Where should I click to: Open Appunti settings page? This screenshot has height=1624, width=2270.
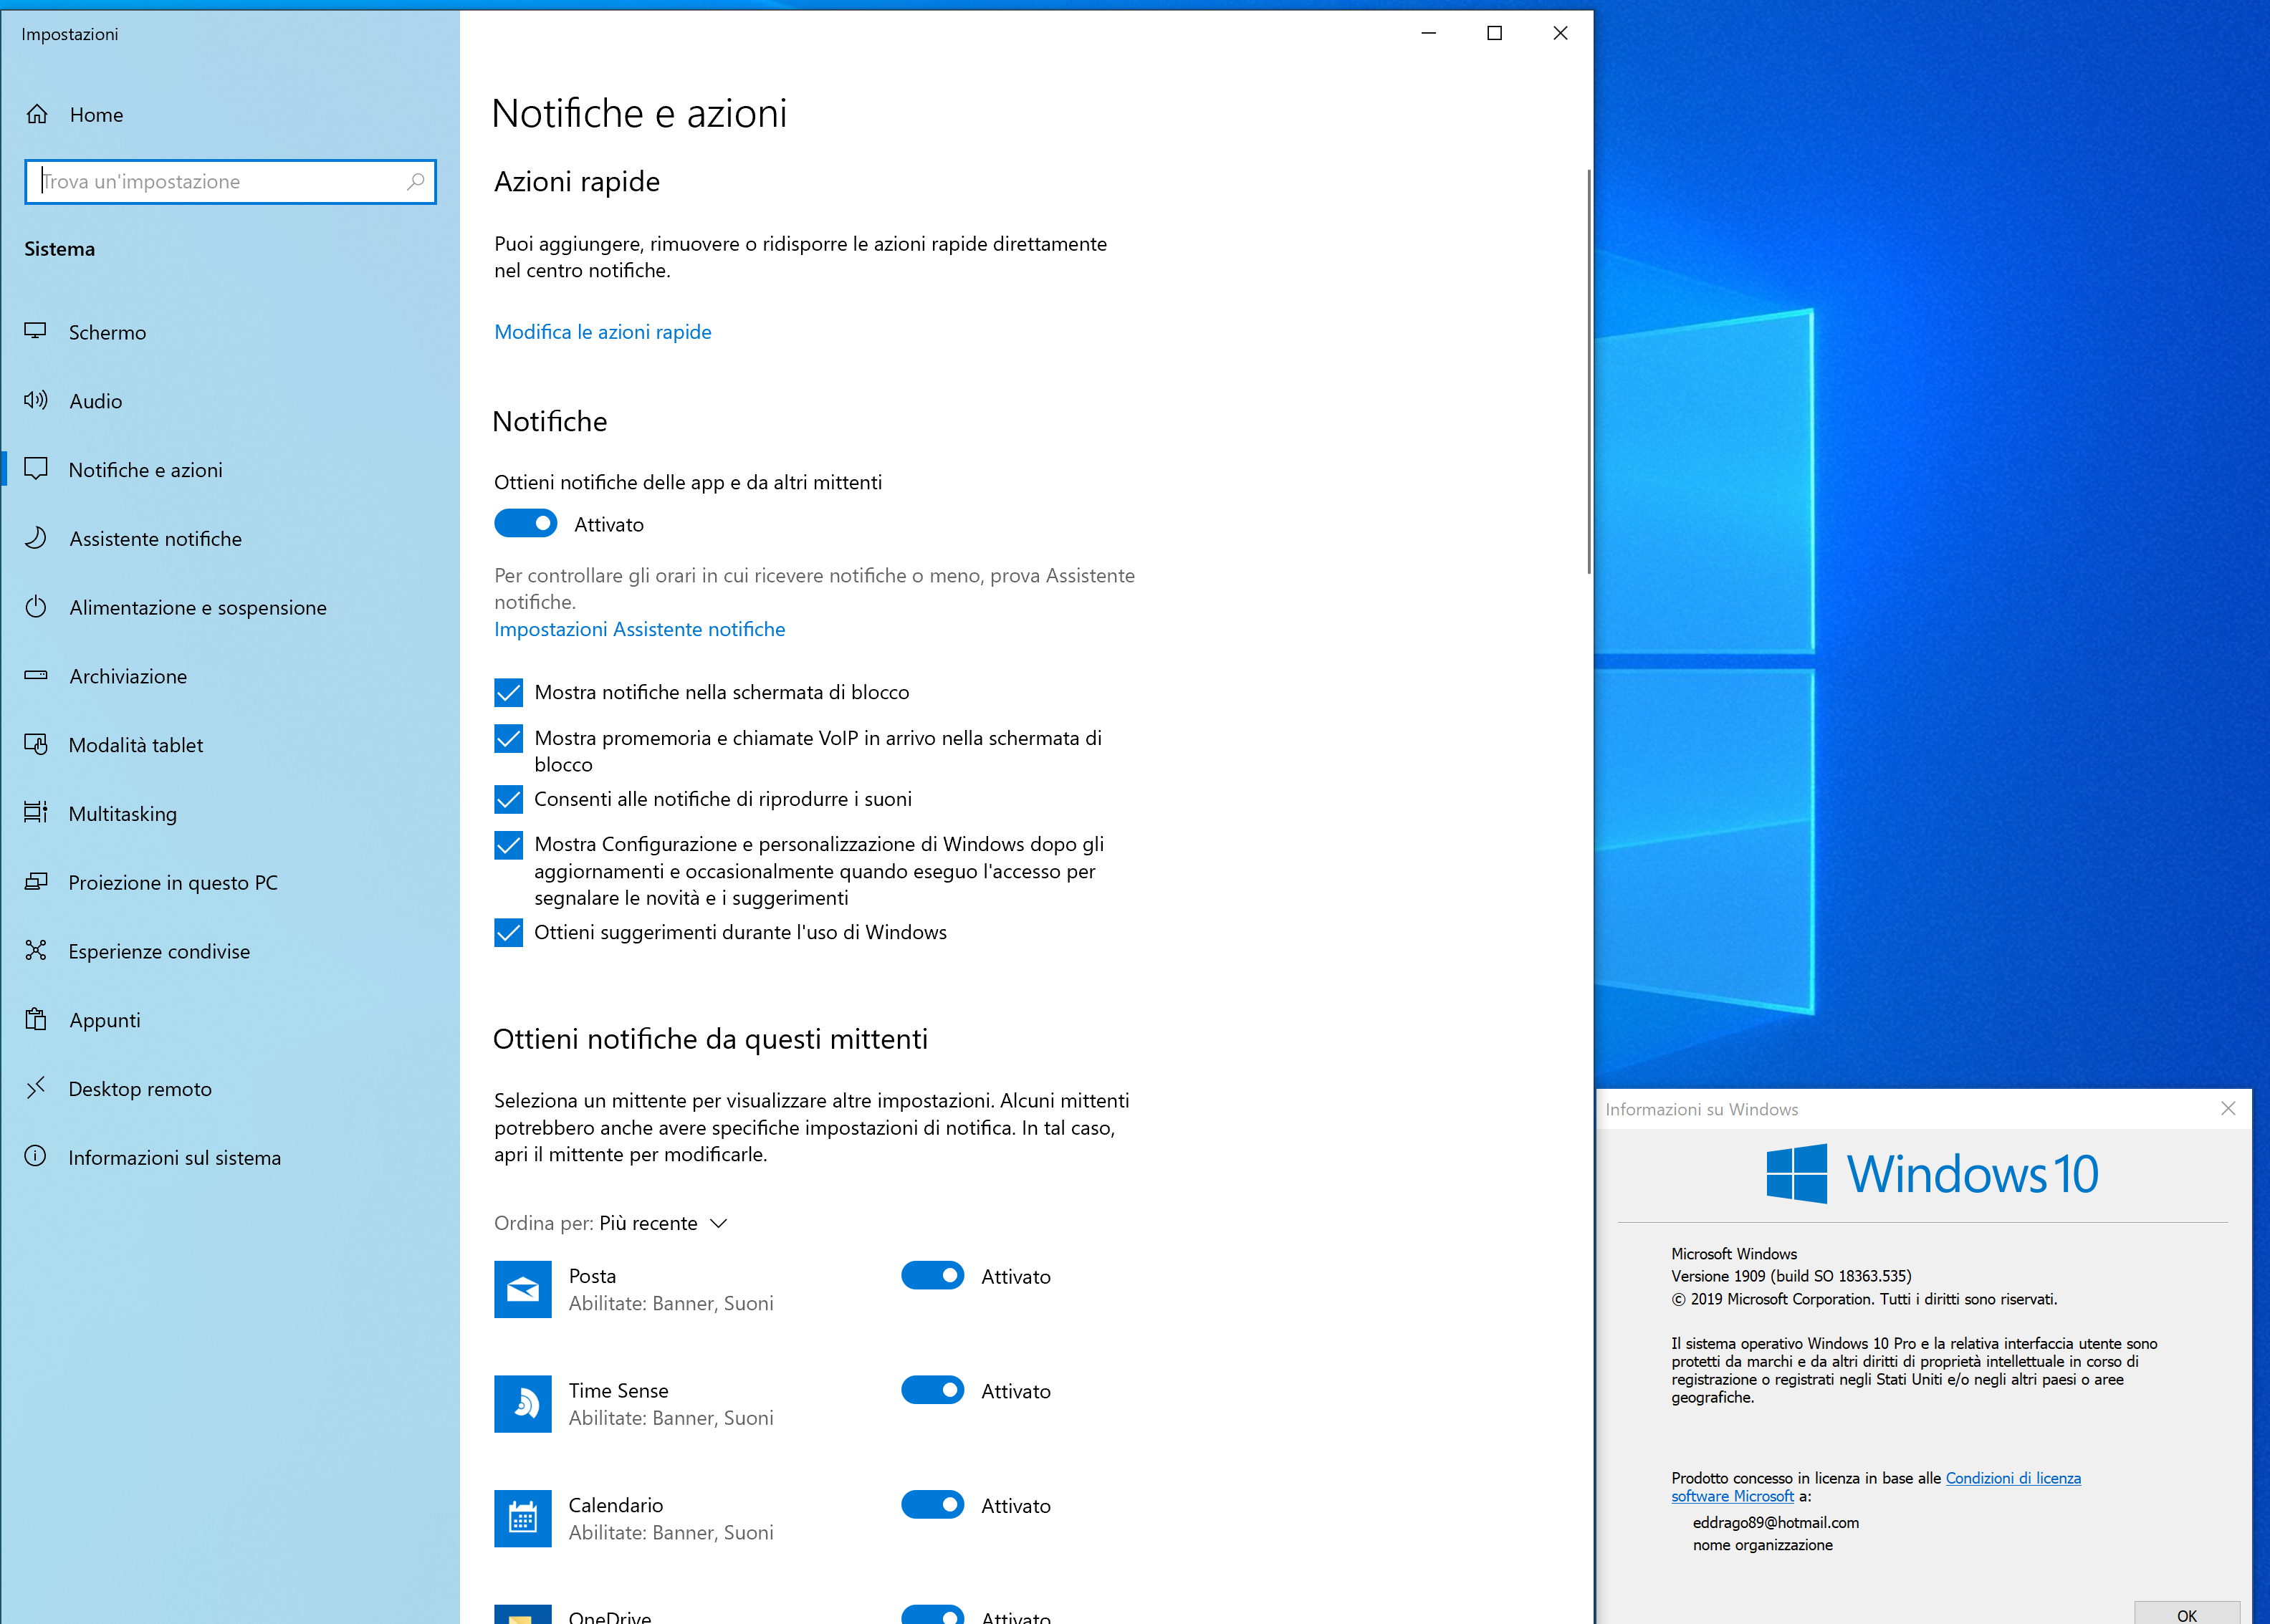coord(230,1020)
